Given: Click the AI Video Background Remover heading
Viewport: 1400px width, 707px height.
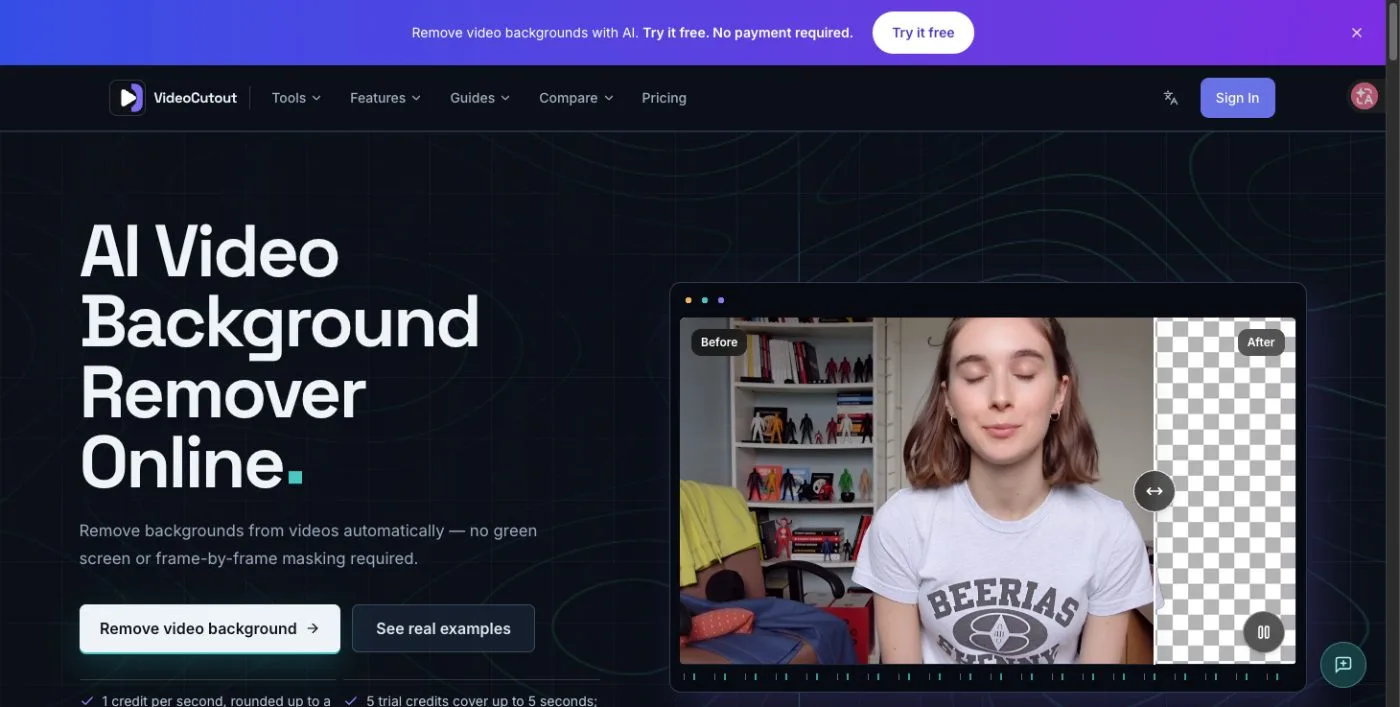Looking at the screenshot, I should (279, 357).
